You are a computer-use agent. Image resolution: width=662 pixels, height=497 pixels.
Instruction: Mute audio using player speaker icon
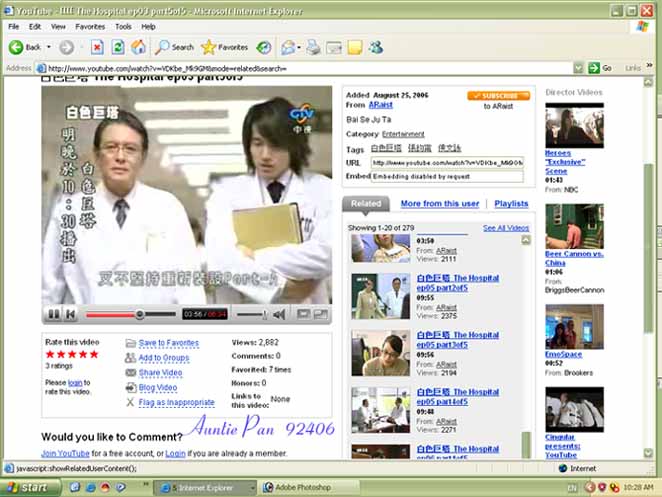279,314
